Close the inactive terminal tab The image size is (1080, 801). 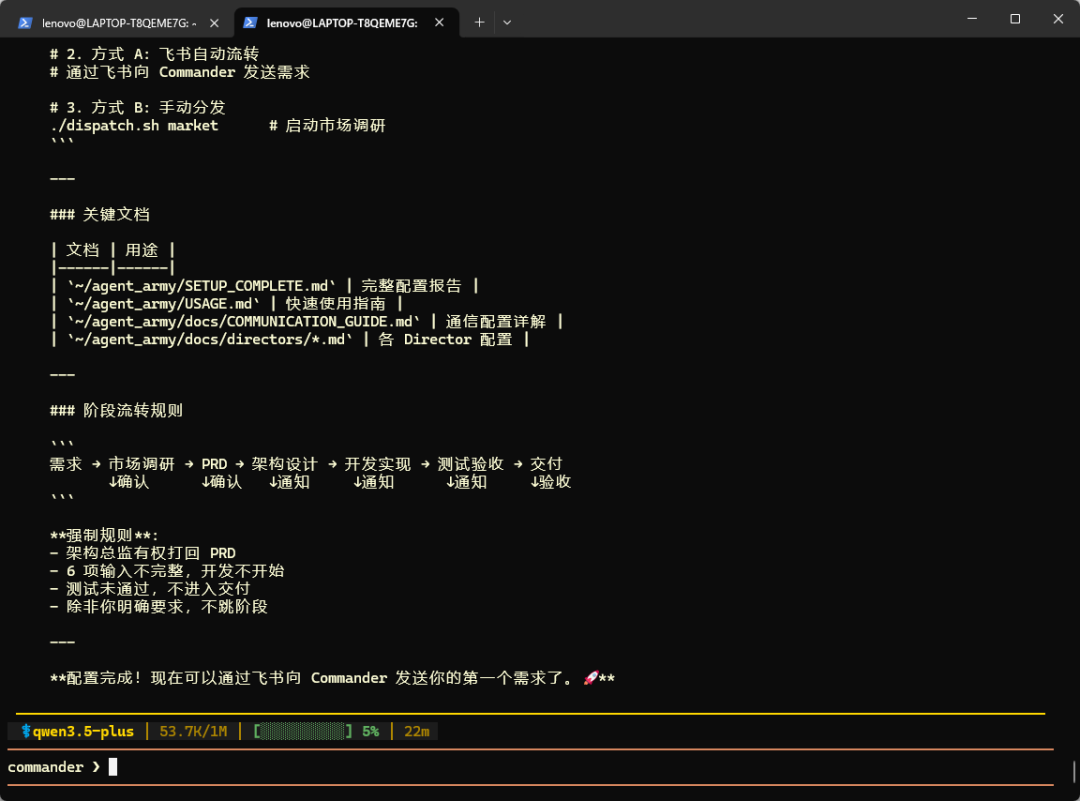pyautogui.click(x=212, y=21)
